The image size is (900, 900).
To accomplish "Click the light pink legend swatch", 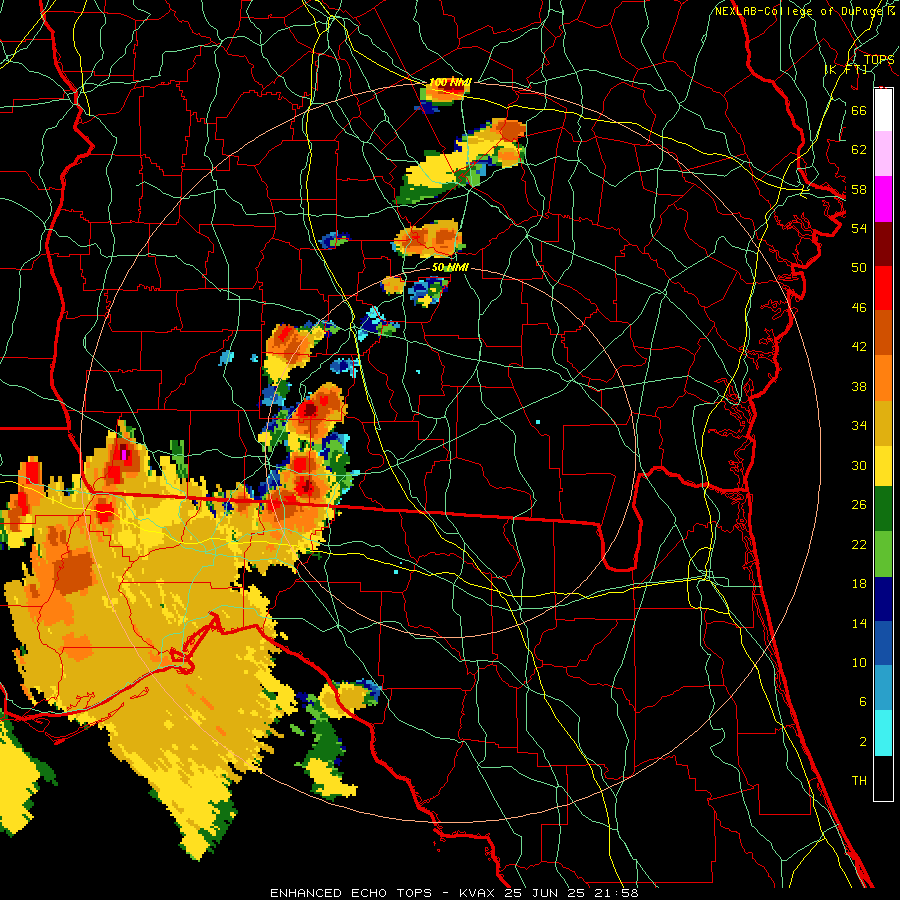I will (883, 153).
